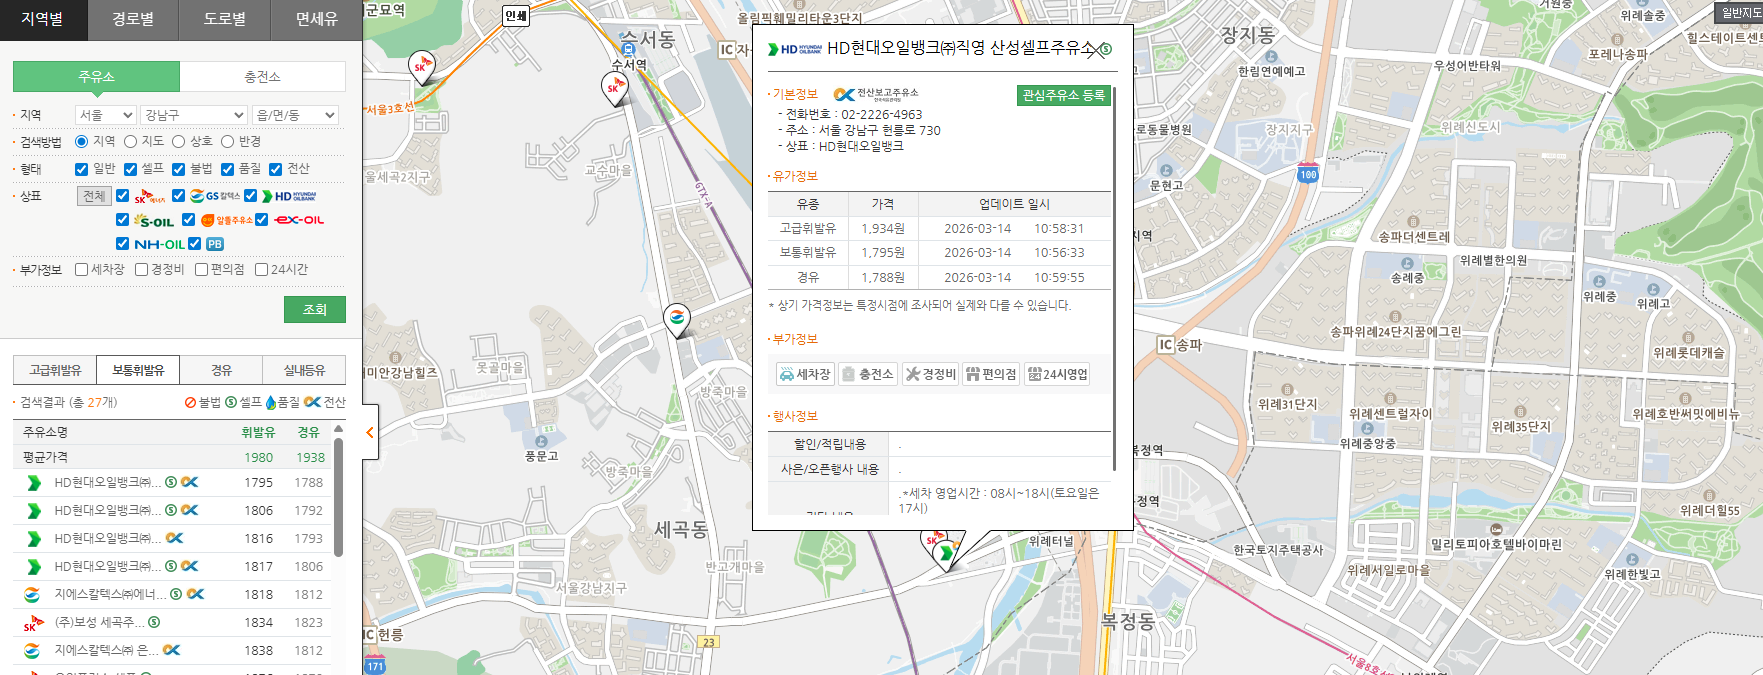
Task: Click the GS Caltex map marker
Action: click(677, 320)
